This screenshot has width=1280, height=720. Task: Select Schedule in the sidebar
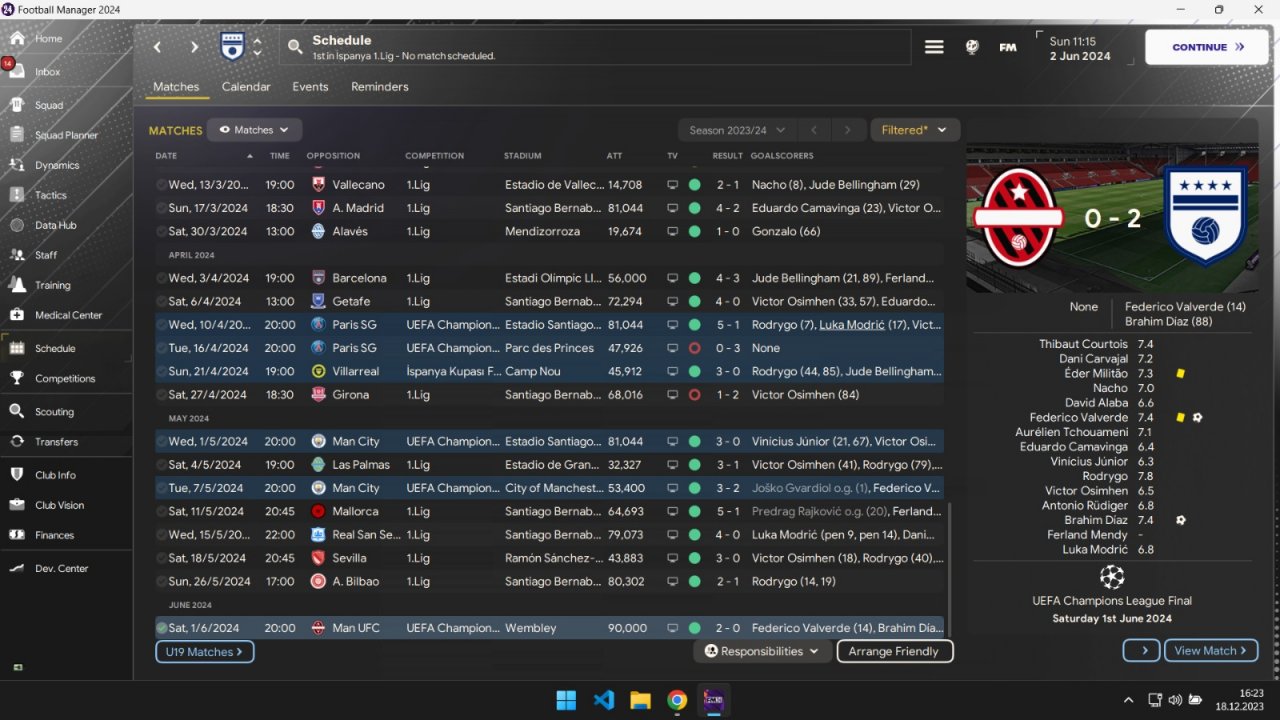click(x=66, y=348)
